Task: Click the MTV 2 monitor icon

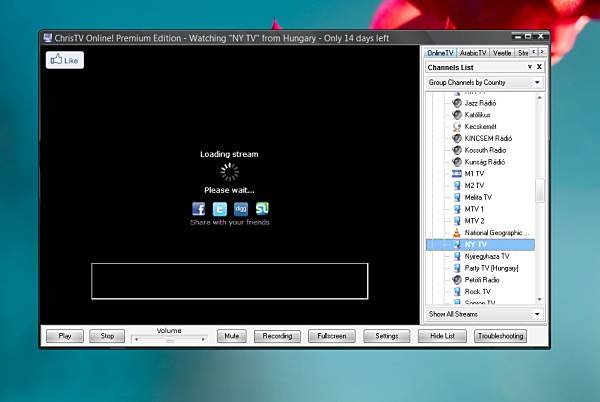Action: coord(457,221)
